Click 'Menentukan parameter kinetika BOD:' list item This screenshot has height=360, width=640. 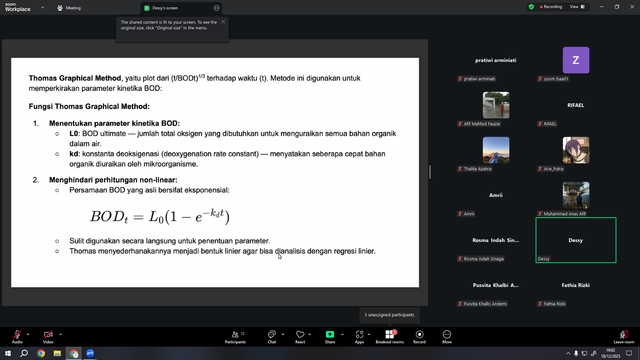pyautogui.click(x=114, y=123)
